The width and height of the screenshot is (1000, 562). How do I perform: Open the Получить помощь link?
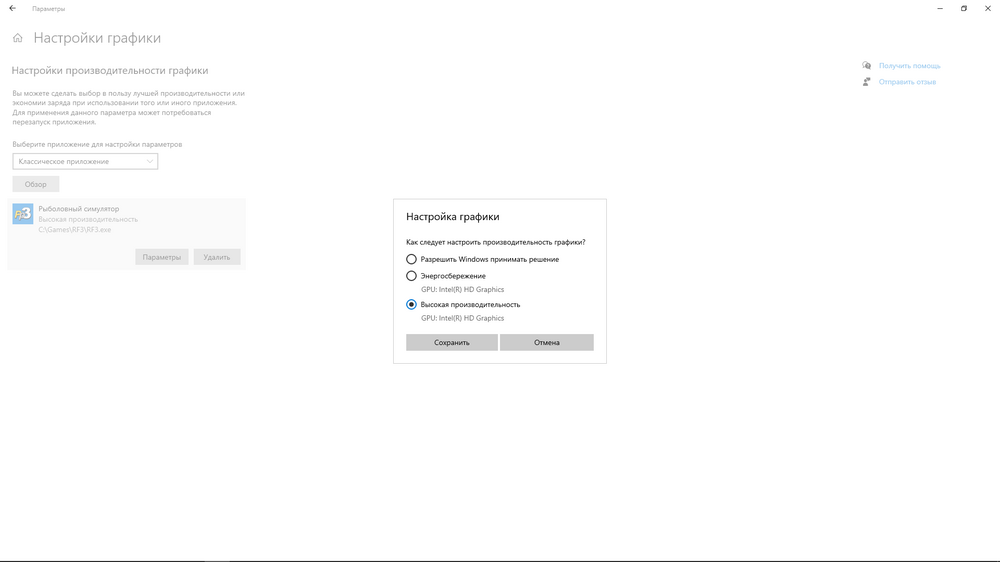point(909,66)
